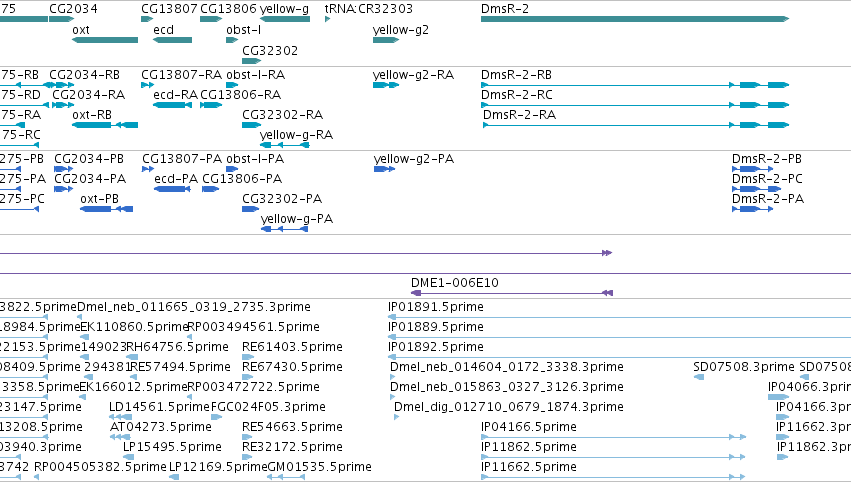The height and width of the screenshot is (482, 851).
Task: Select the RE32172.5prime EST
Action: (x=247, y=457)
